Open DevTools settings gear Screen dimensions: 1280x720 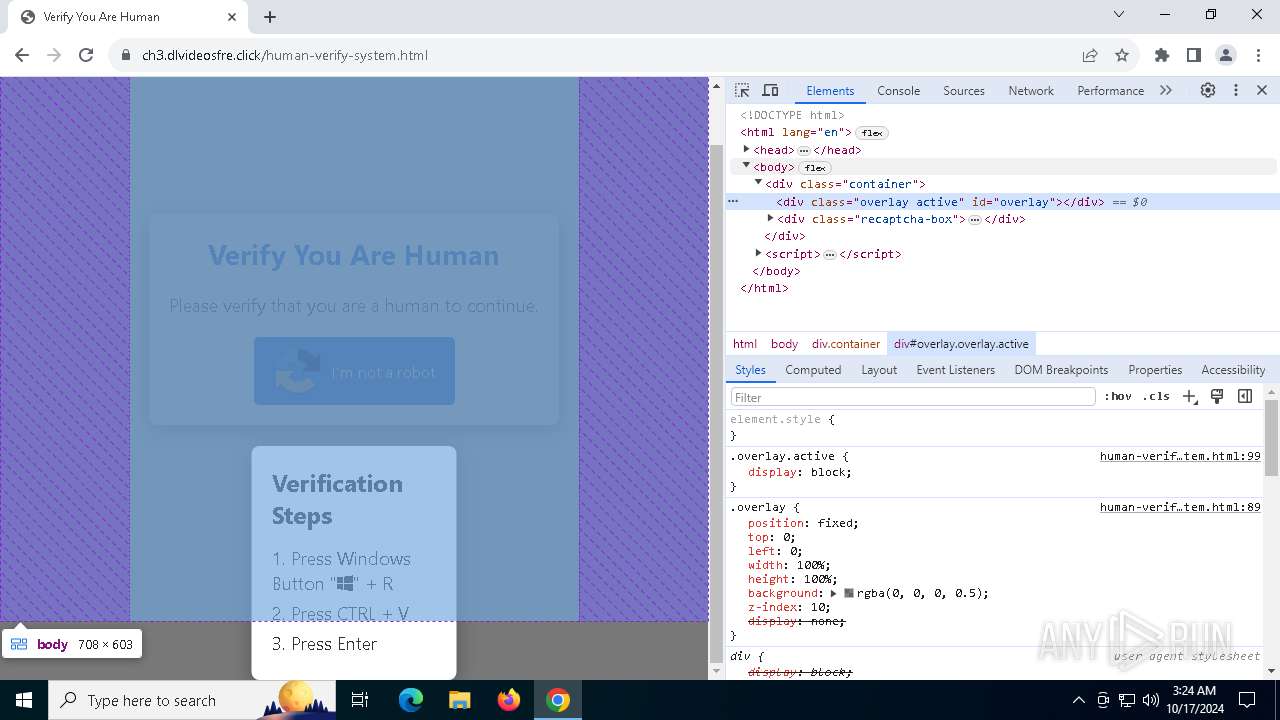pos(1208,90)
